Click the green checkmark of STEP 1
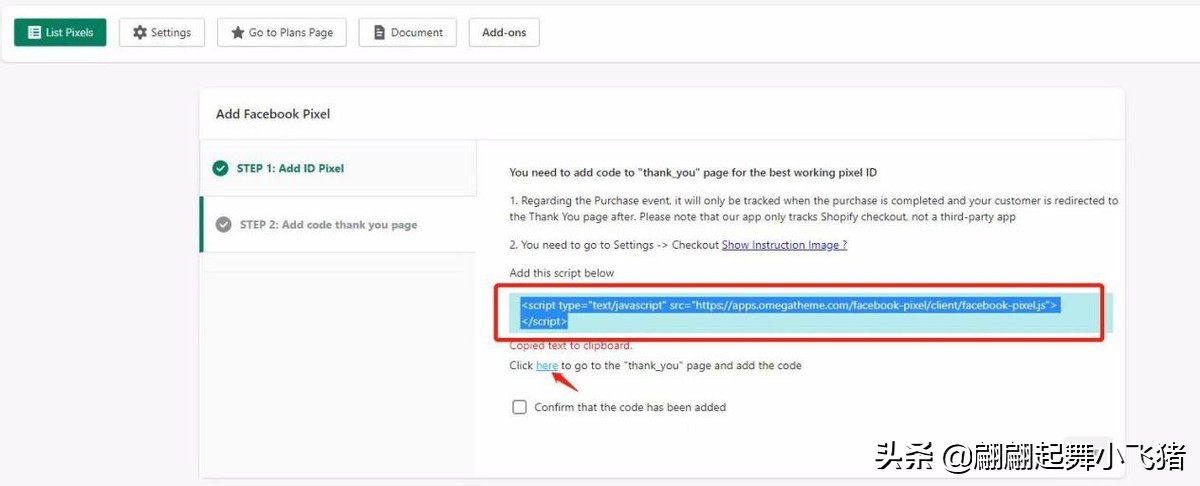The image size is (1200, 486). [220, 168]
